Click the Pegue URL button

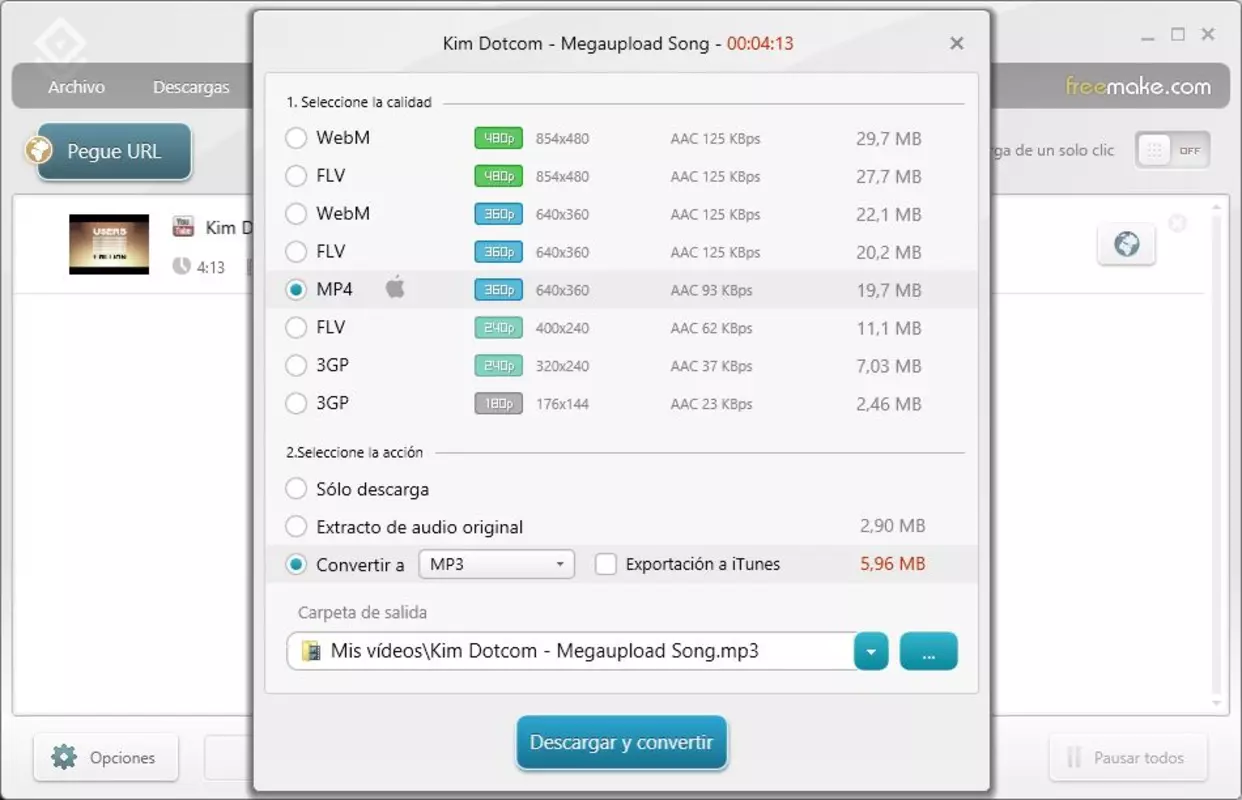point(113,152)
